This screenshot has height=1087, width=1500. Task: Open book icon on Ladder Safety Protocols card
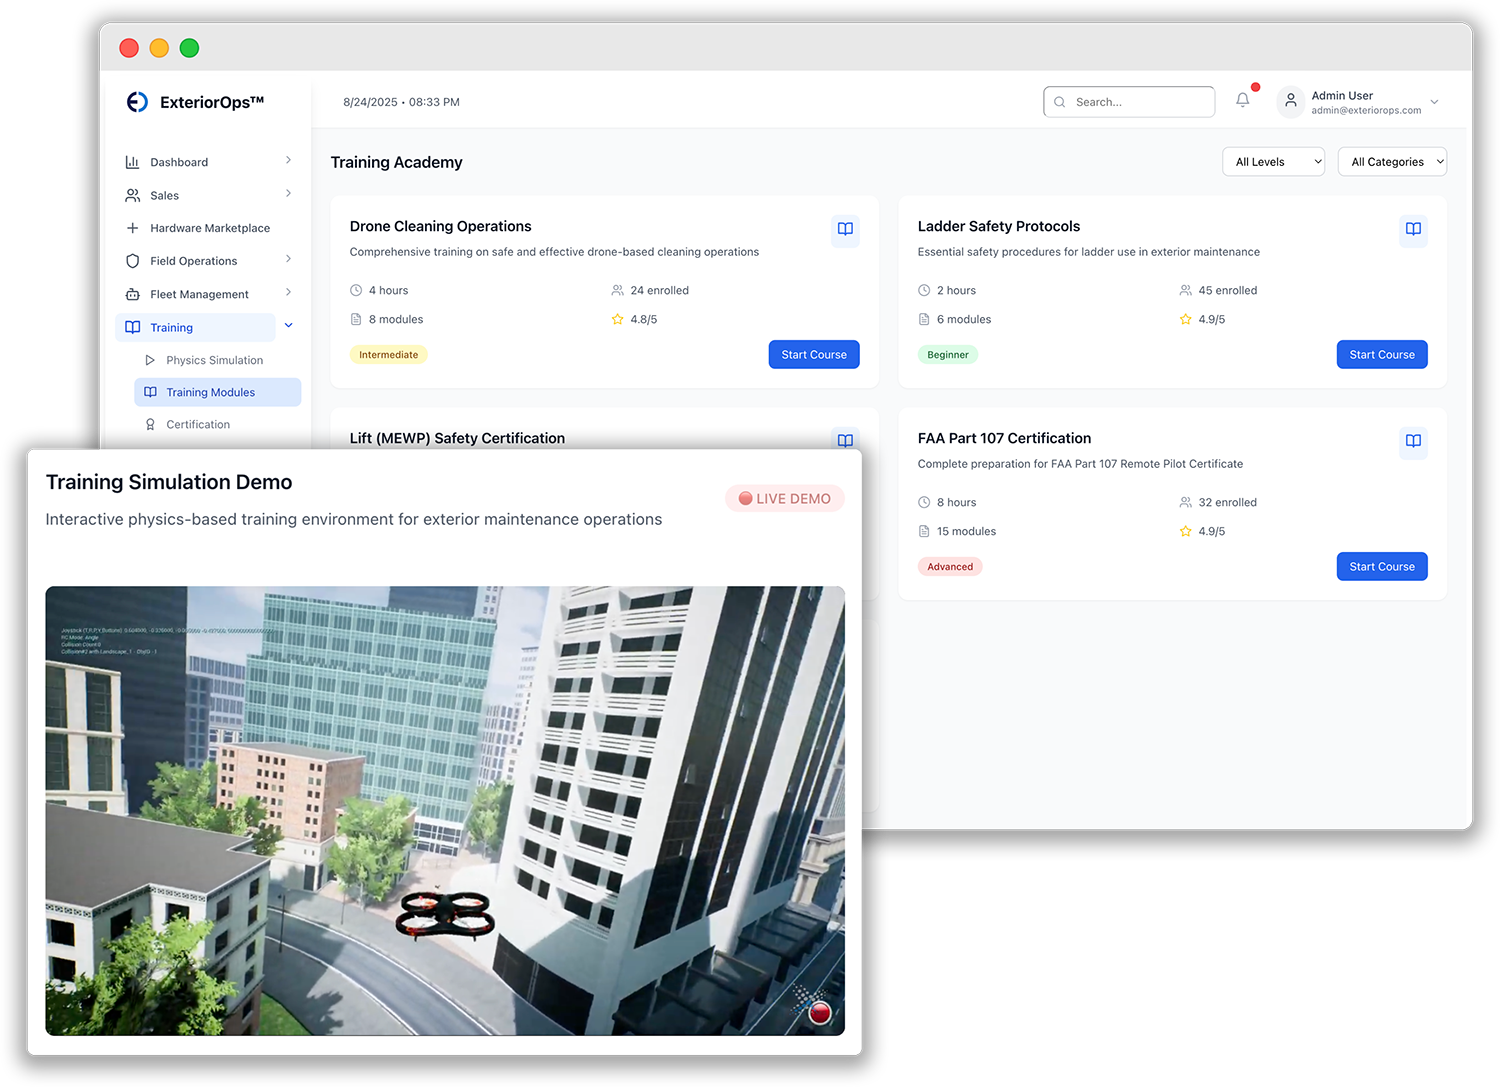(x=1413, y=229)
